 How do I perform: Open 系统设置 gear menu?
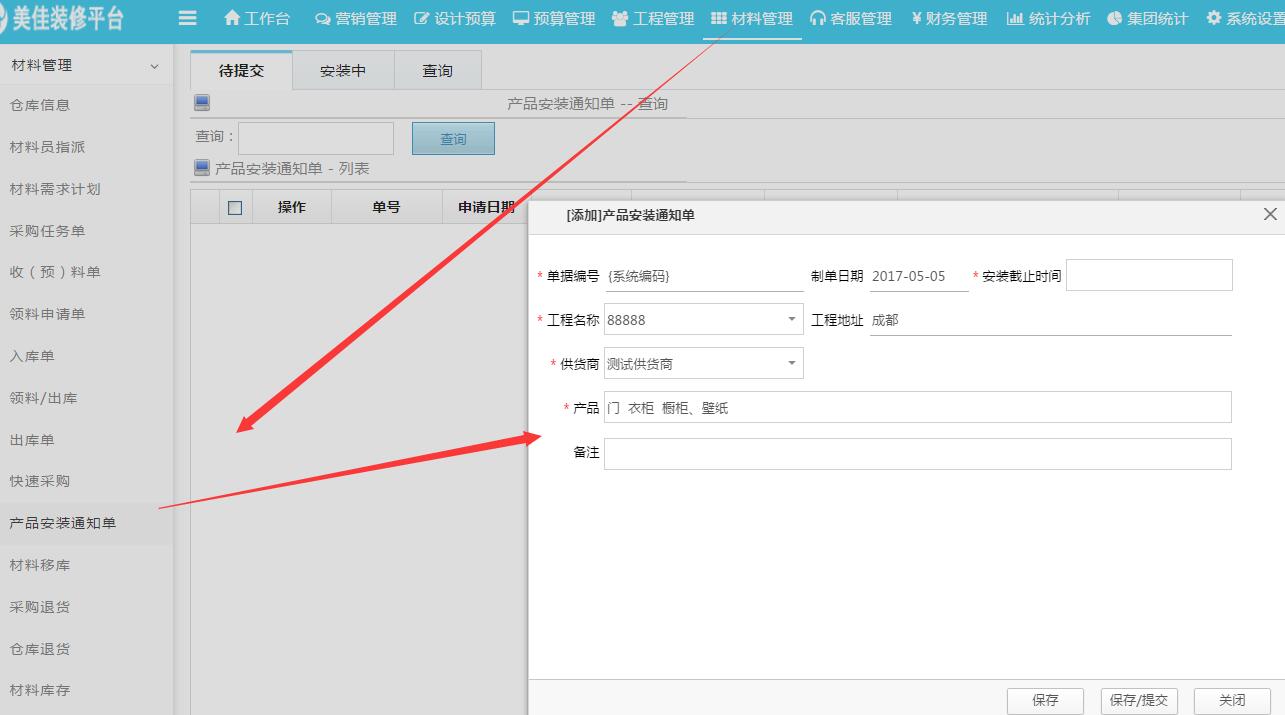[x=1245, y=18]
